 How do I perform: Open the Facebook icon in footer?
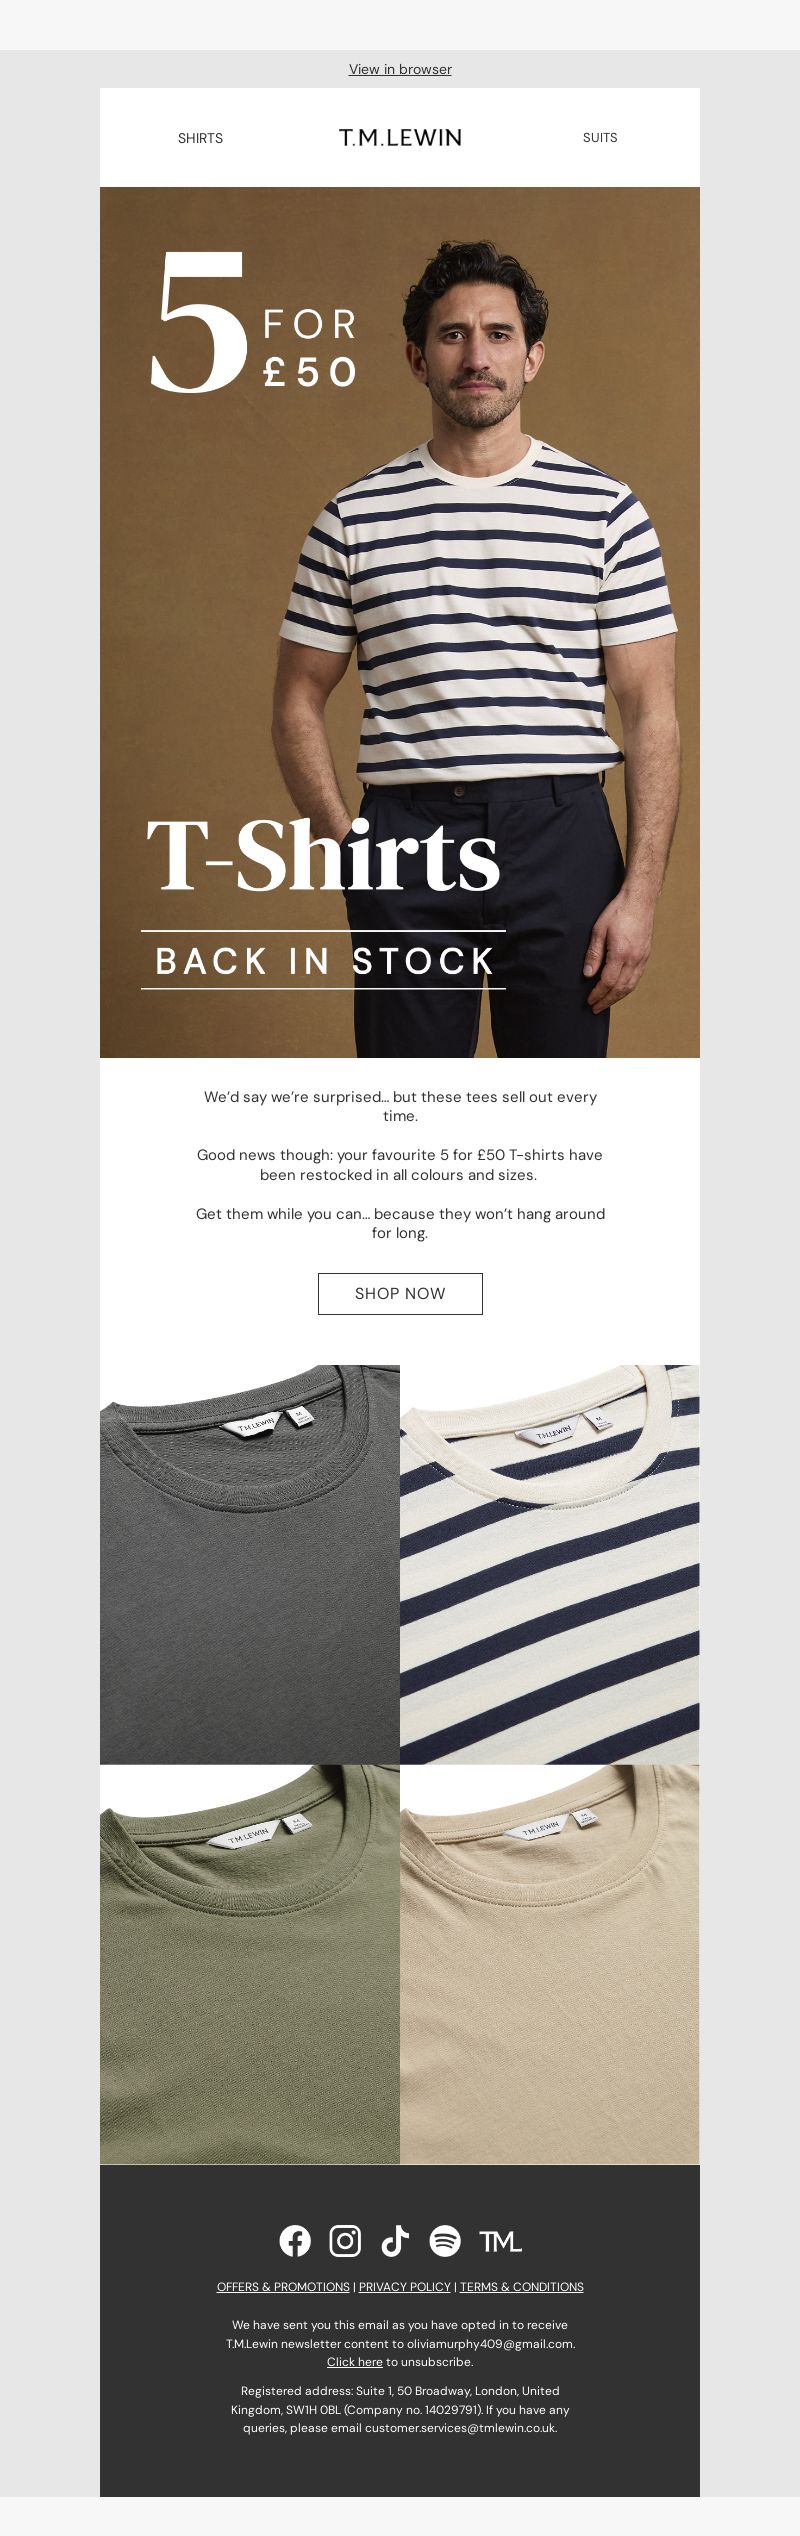click(x=295, y=2241)
